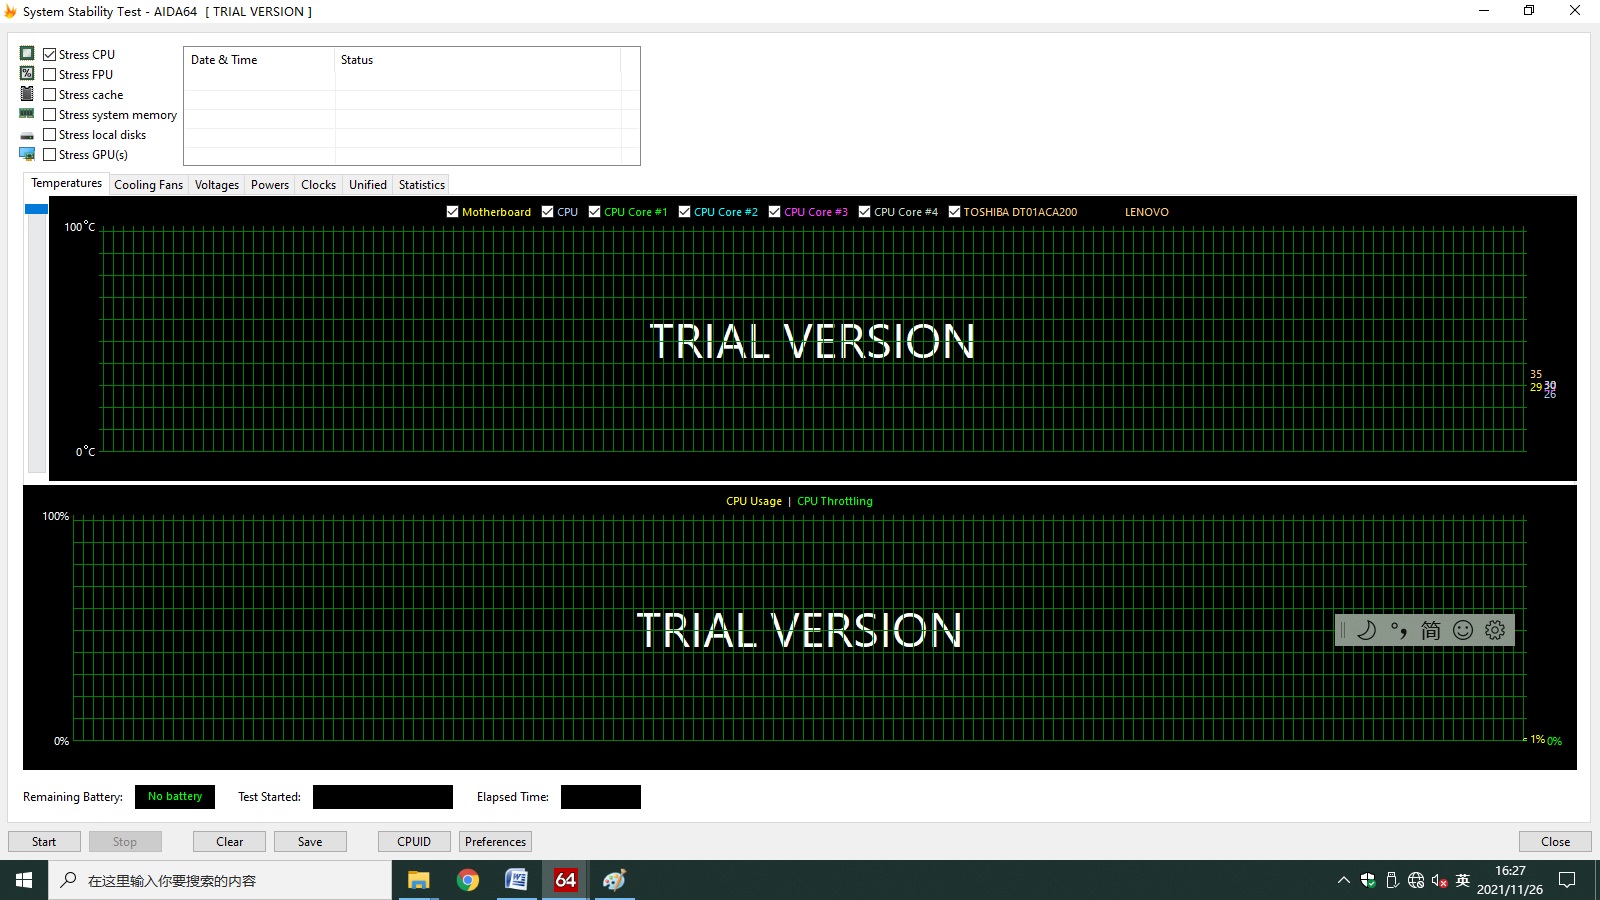Screen dimensions: 1600x900
Task: Select the Temperatures tab
Action: 66,183
